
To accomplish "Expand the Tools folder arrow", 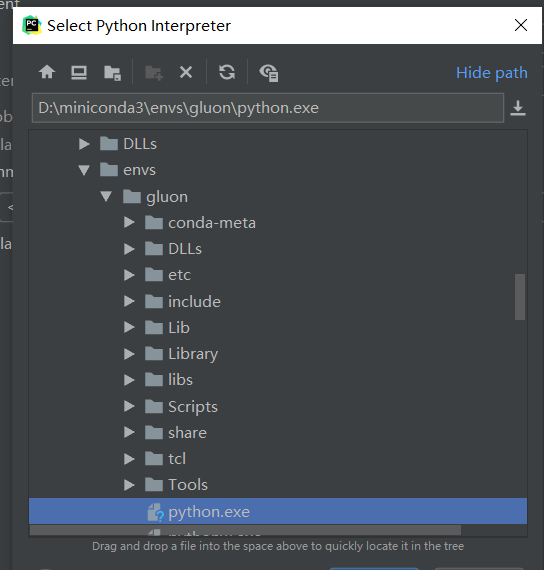I will click(129, 485).
